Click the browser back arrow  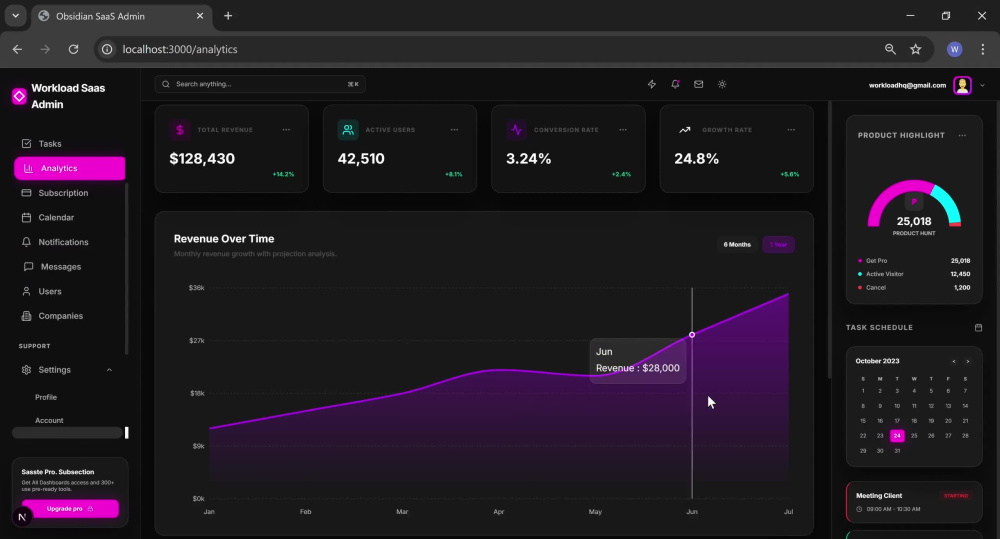click(x=17, y=49)
